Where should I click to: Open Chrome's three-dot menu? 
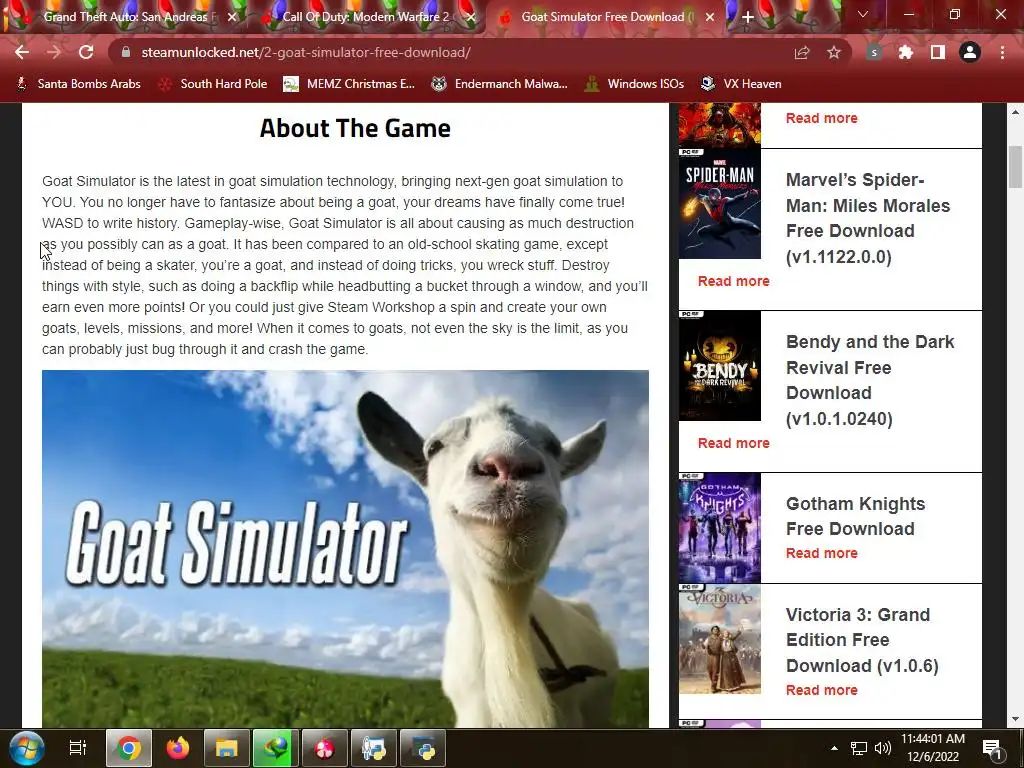click(1002, 53)
